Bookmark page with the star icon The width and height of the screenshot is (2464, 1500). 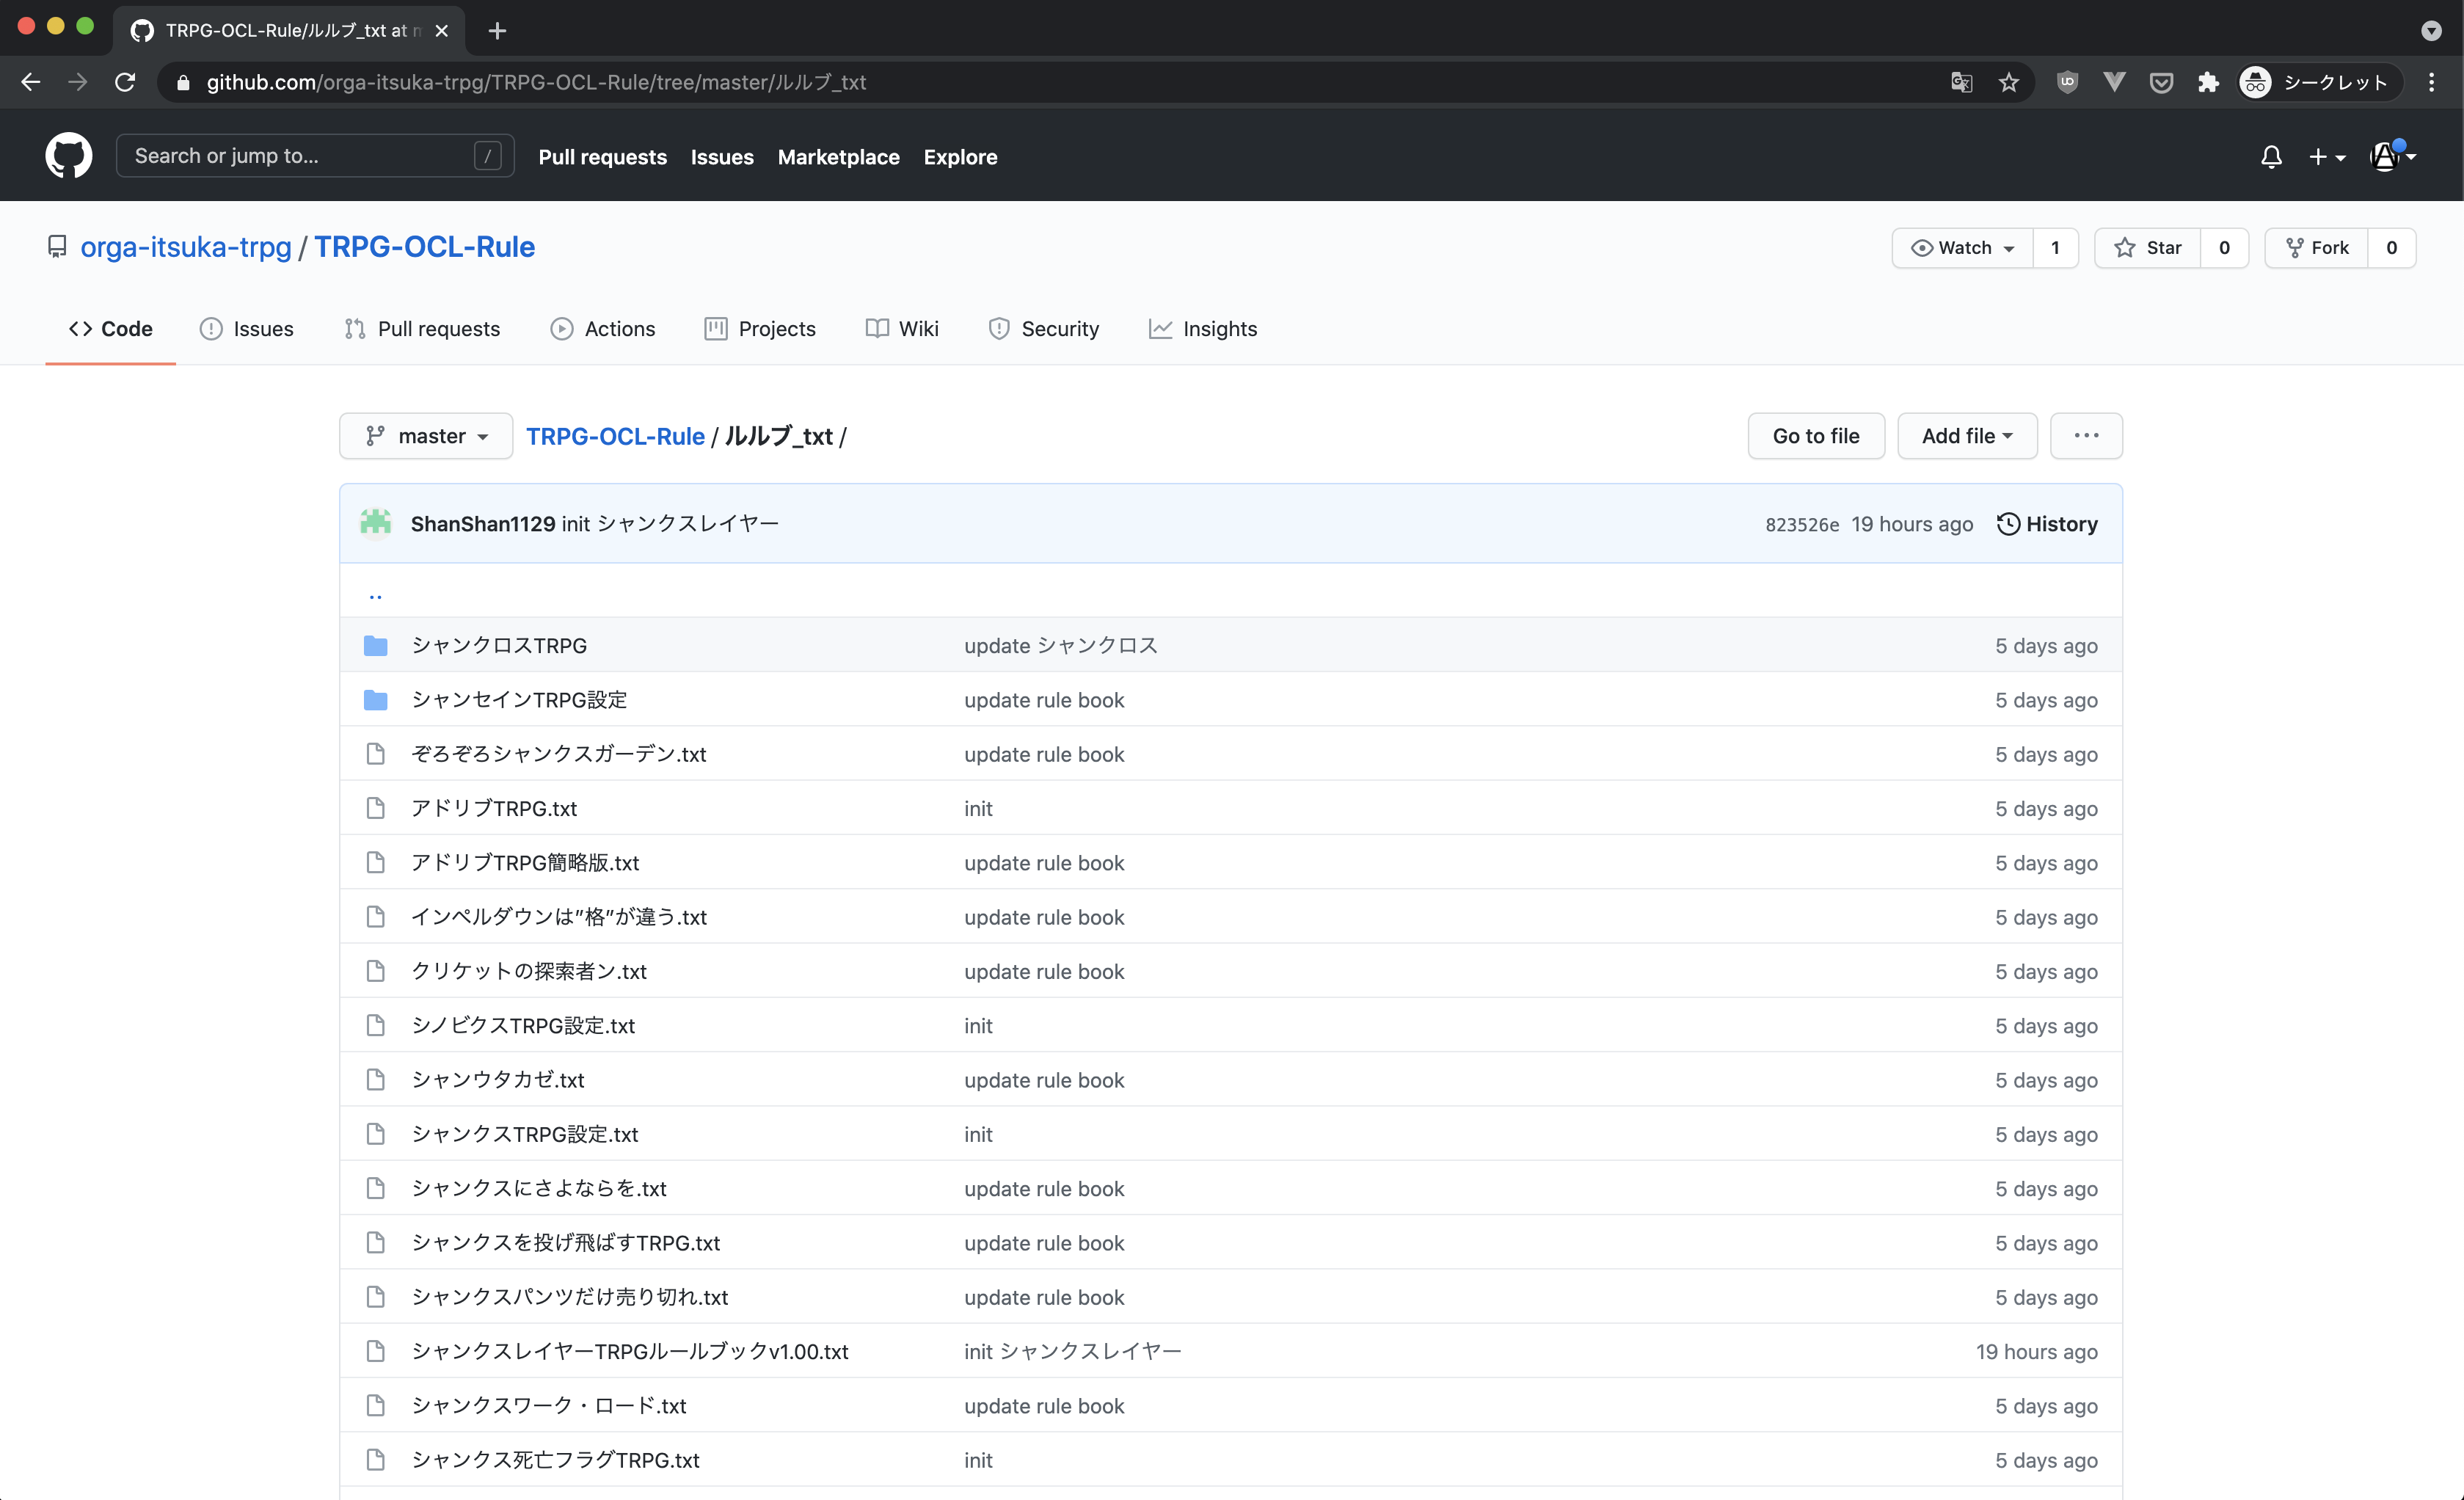coord(2008,82)
